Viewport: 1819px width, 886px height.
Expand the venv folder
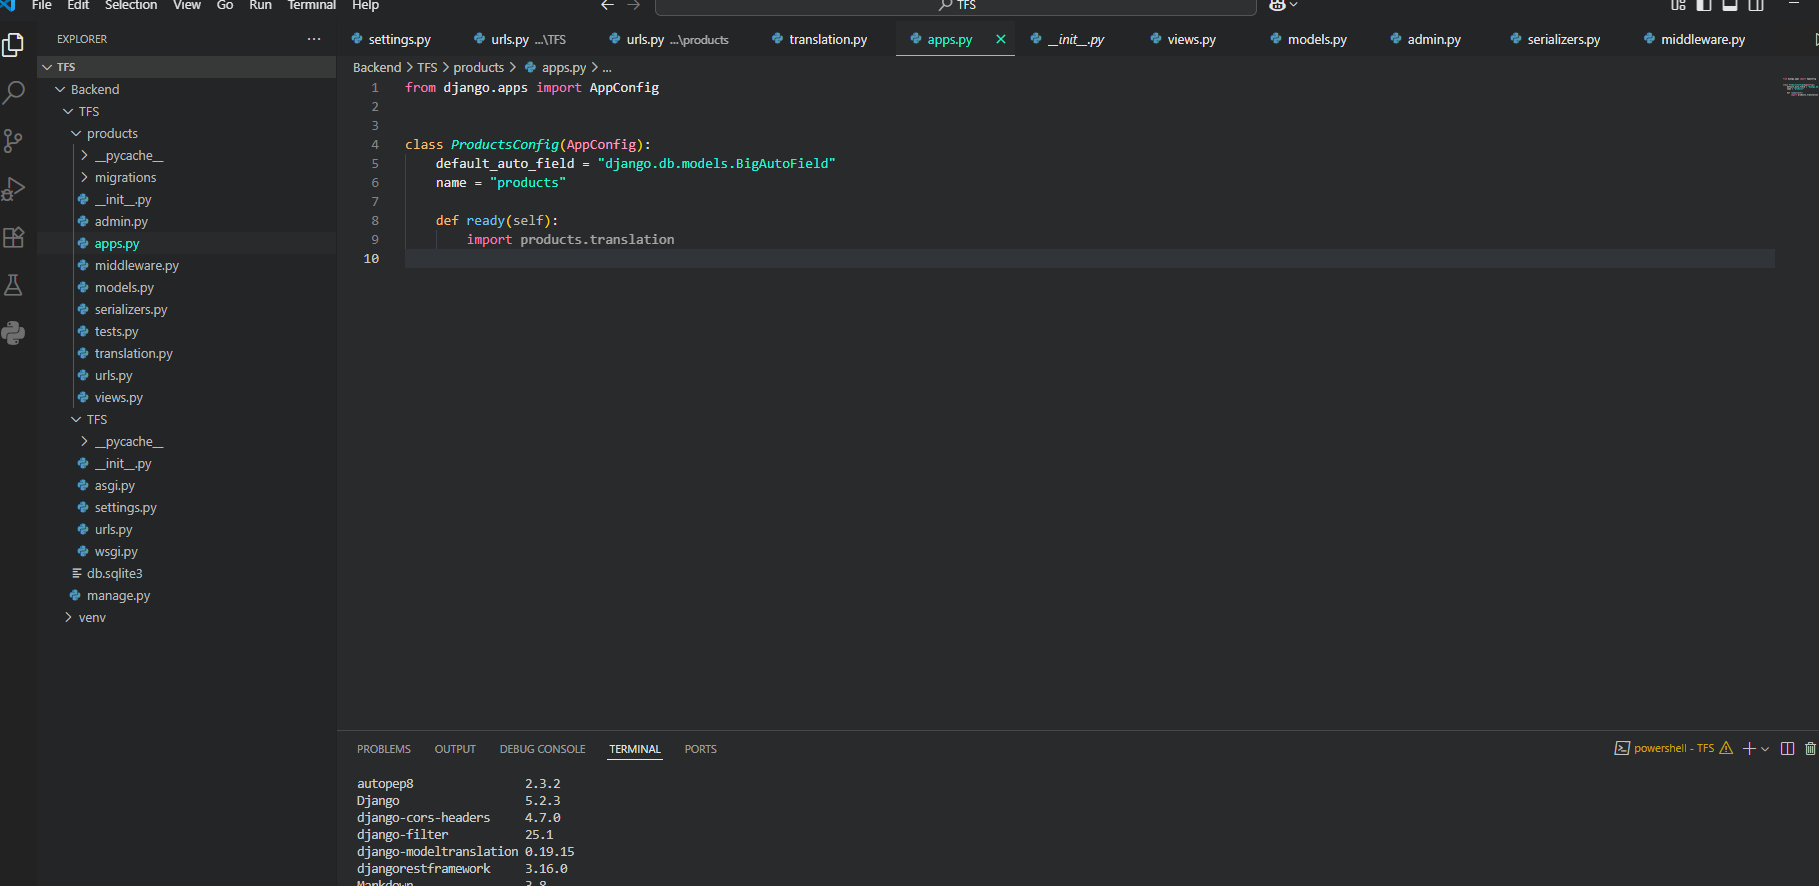tap(92, 617)
